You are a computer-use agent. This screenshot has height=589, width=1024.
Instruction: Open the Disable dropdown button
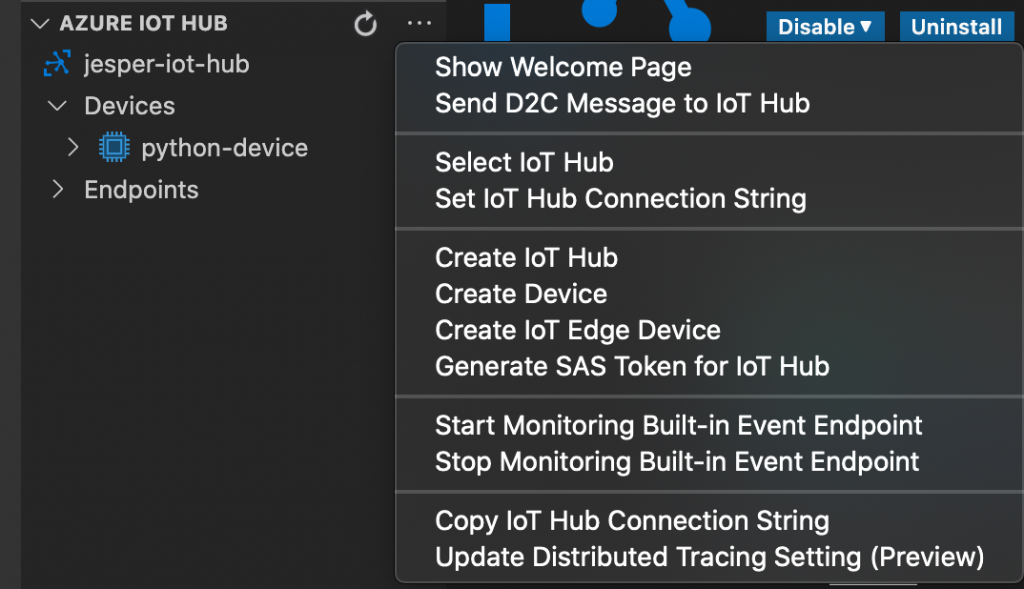(x=825, y=27)
